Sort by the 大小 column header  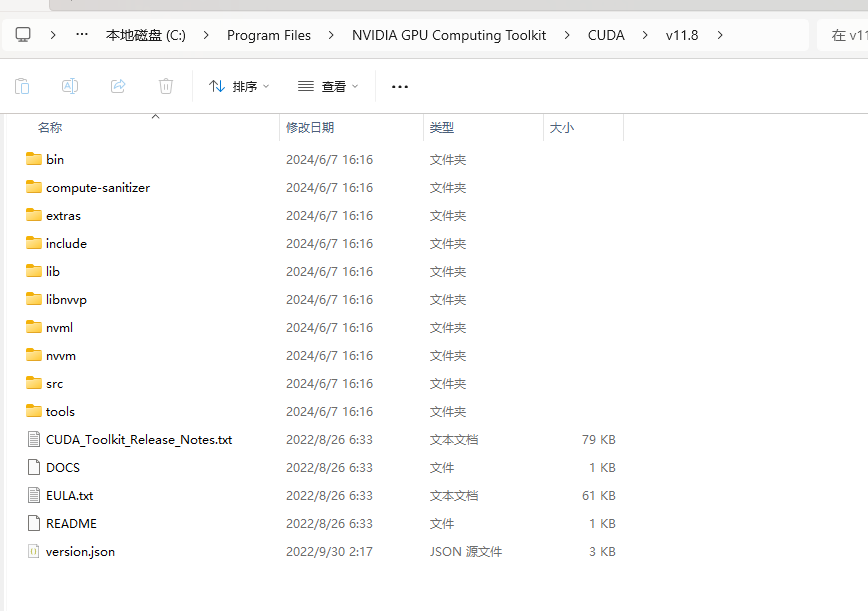(583, 128)
